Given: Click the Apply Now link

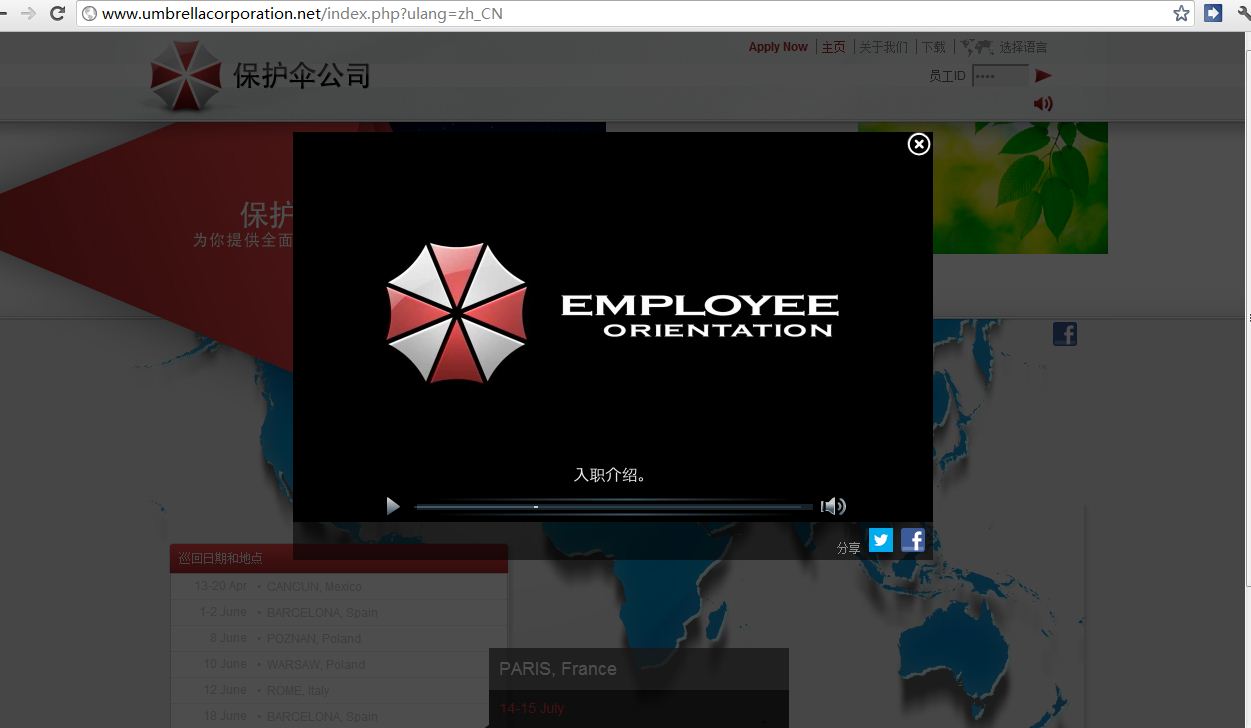Looking at the screenshot, I should click(778, 47).
